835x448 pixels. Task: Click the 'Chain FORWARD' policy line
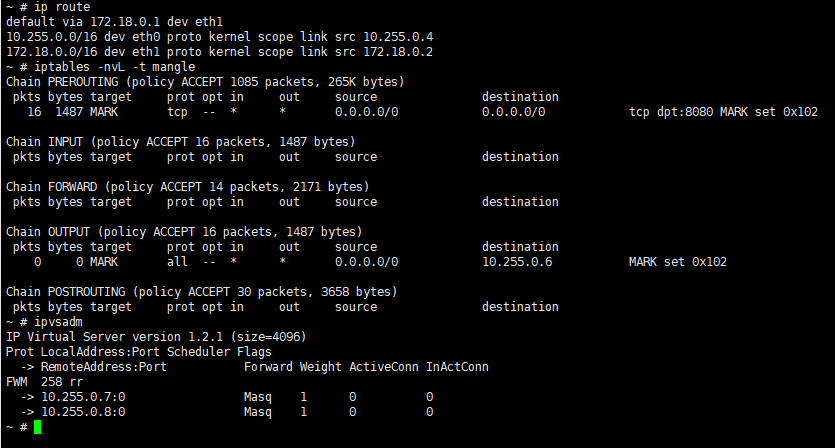pos(187,187)
